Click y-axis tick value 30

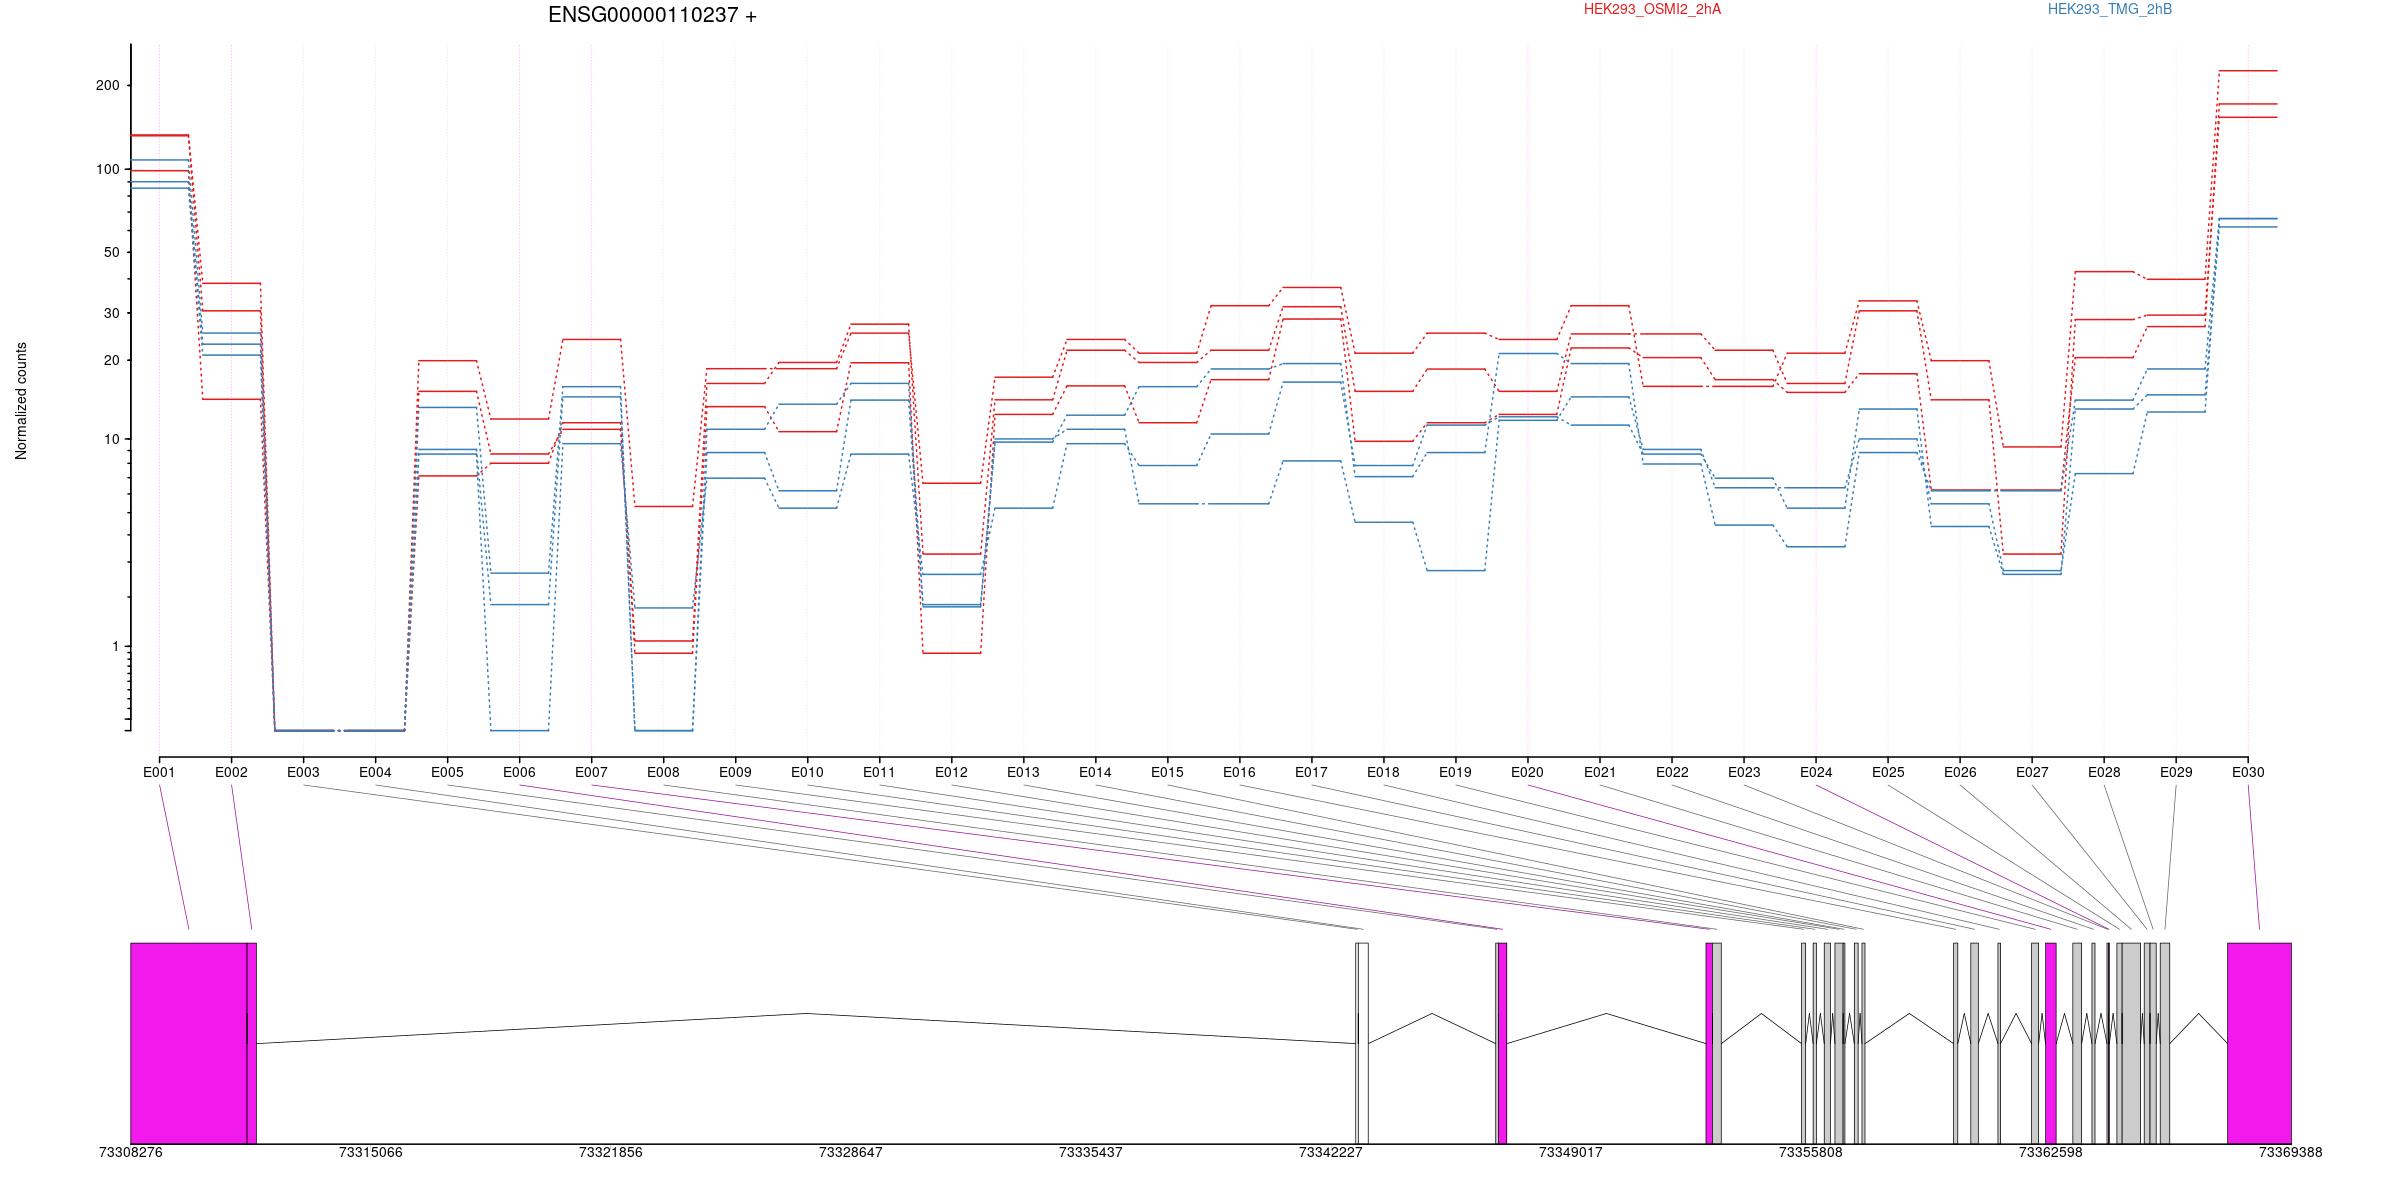click(x=111, y=314)
